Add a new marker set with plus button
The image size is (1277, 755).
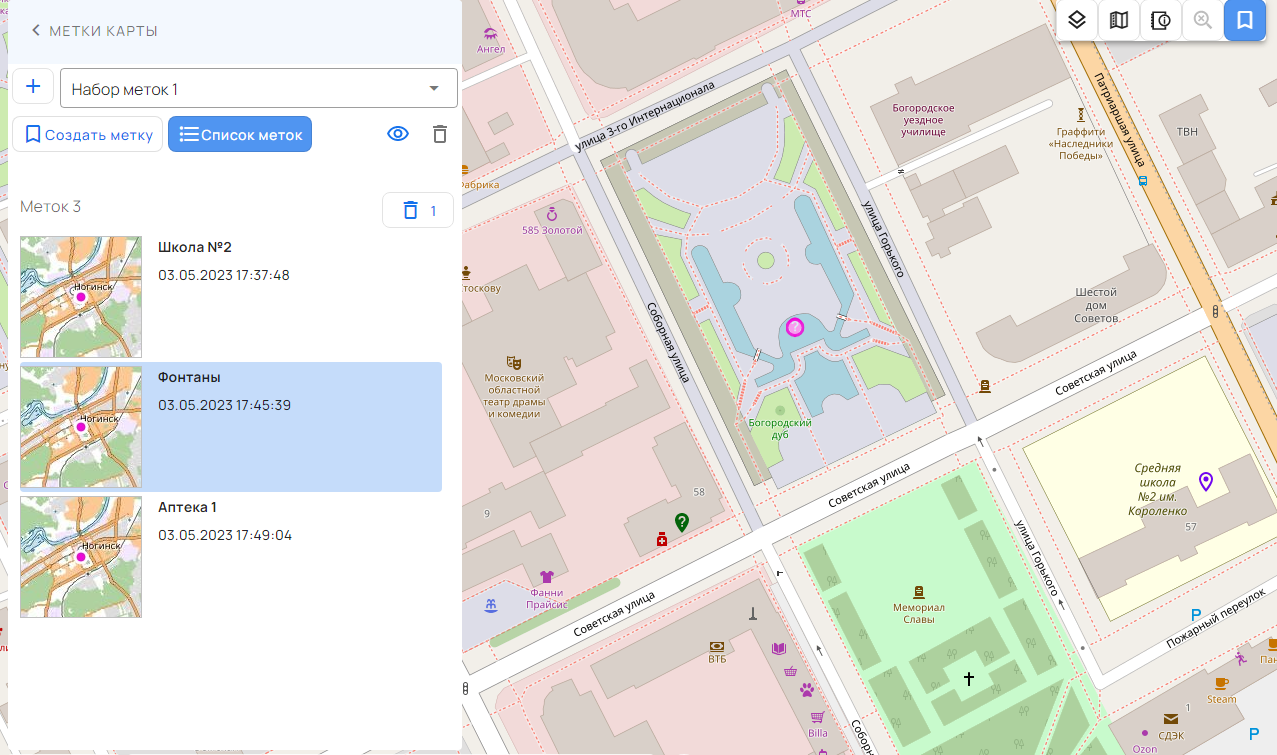click(x=33, y=86)
